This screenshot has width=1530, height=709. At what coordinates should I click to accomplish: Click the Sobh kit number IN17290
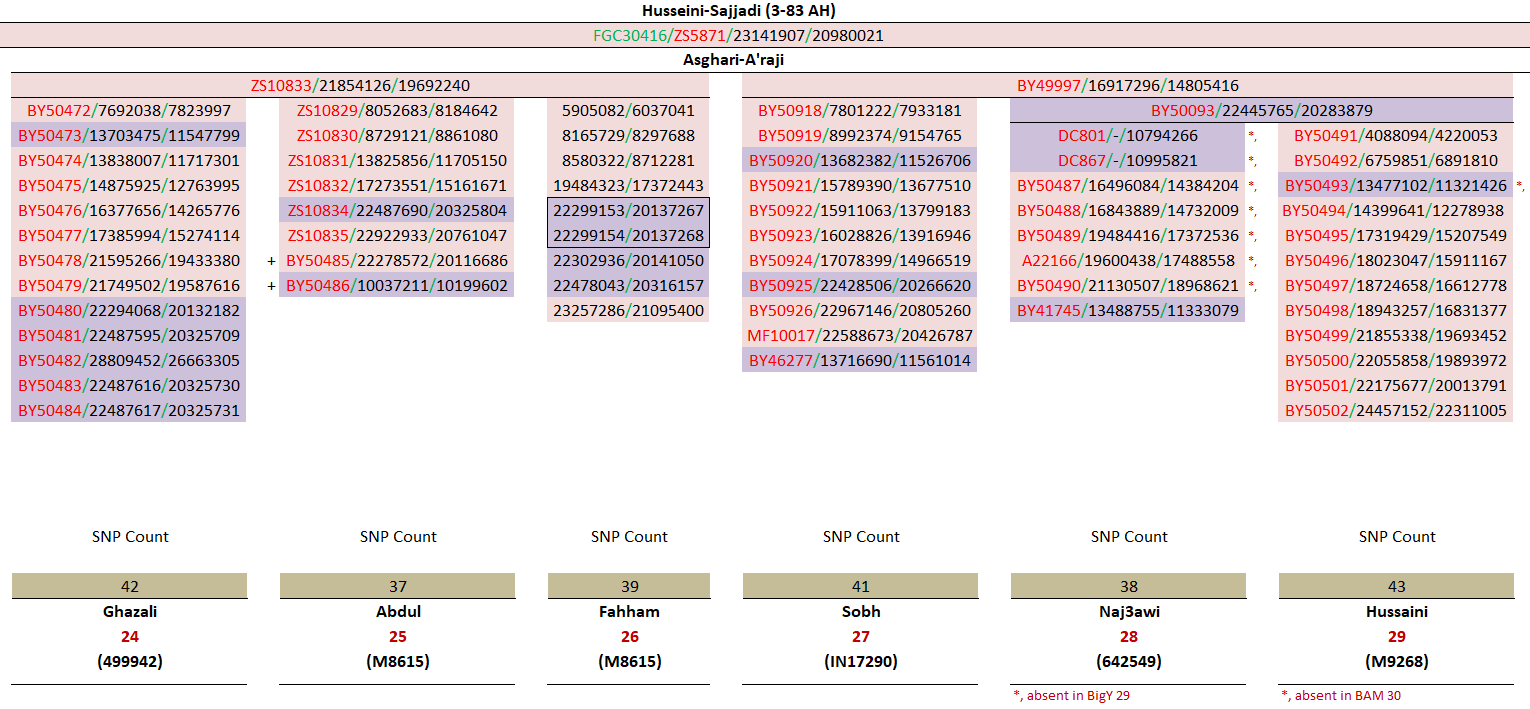pos(860,661)
